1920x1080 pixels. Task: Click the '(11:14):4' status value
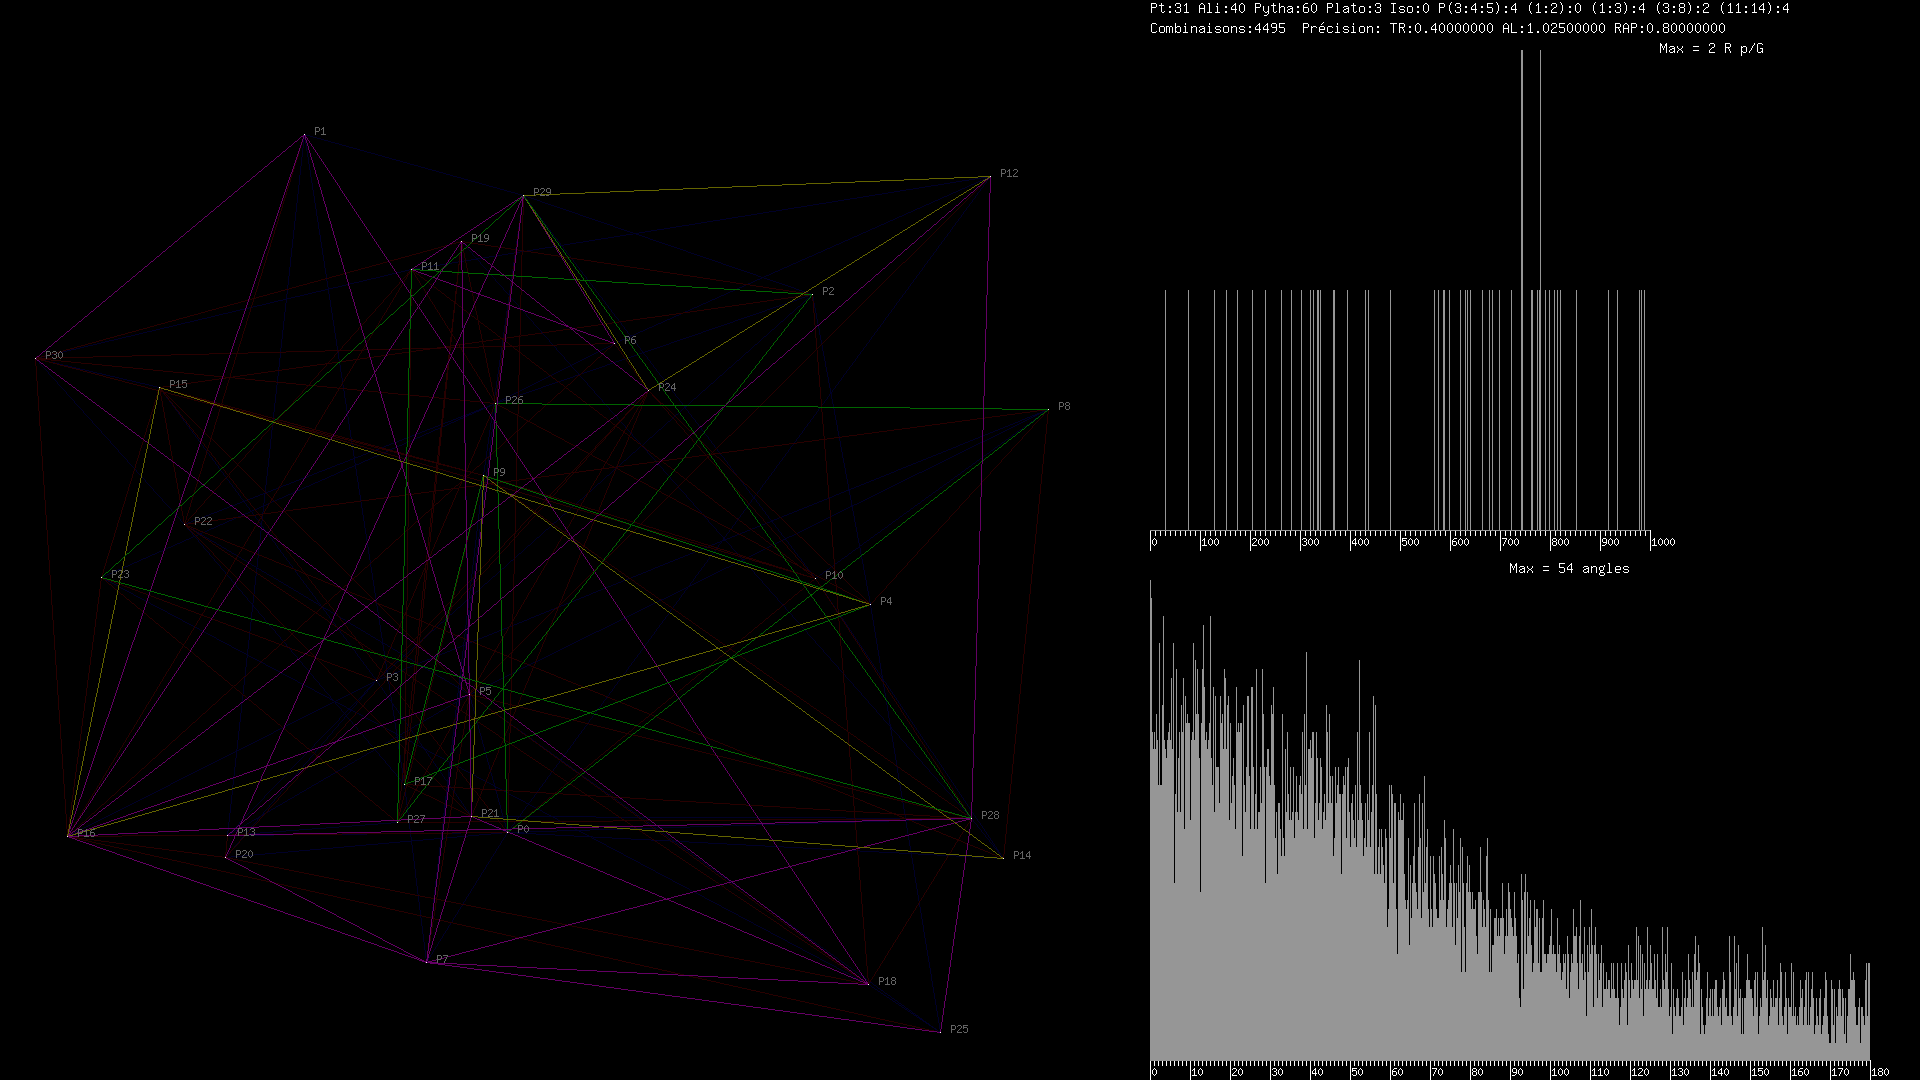coord(1754,8)
